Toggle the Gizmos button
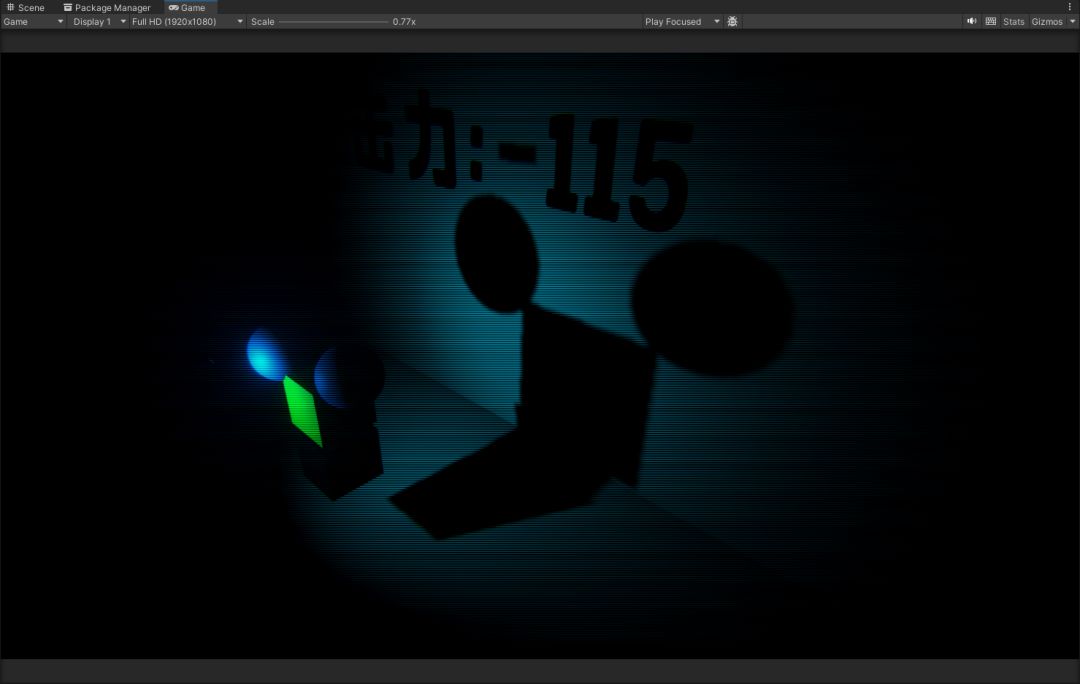The width and height of the screenshot is (1080, 684). point(1046,22)
